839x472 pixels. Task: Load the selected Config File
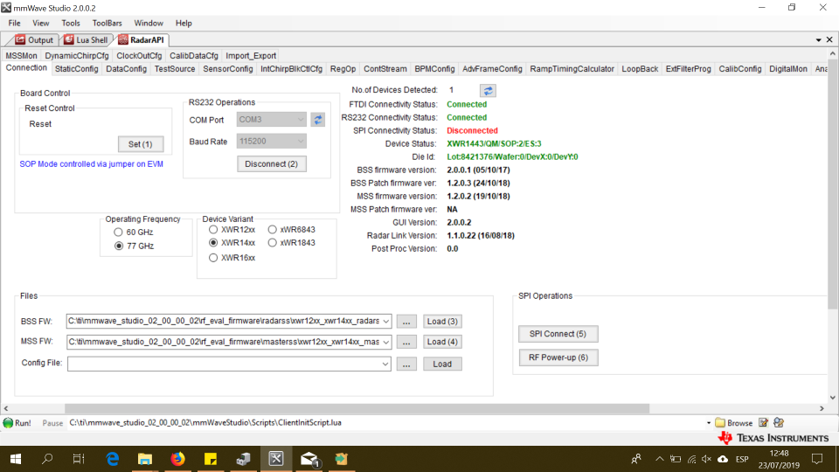[442, 364]
